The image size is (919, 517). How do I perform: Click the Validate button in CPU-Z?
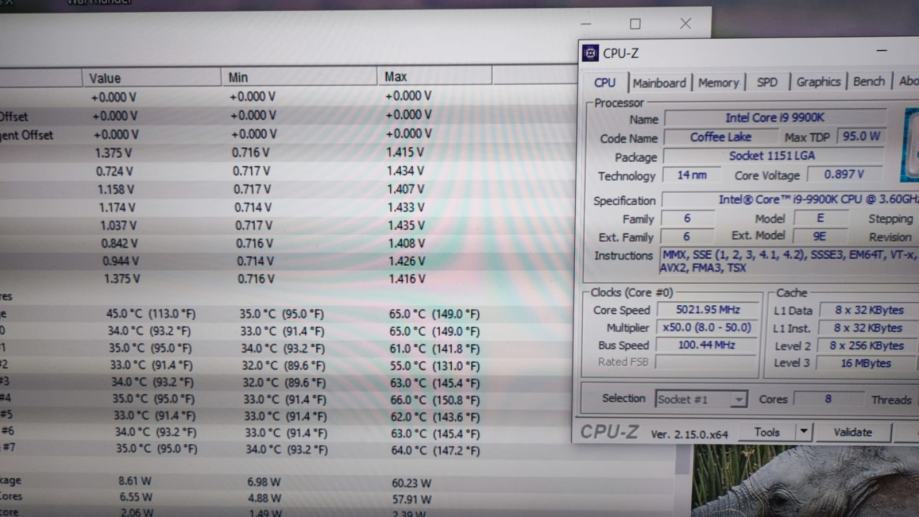[x=853, y=432]
